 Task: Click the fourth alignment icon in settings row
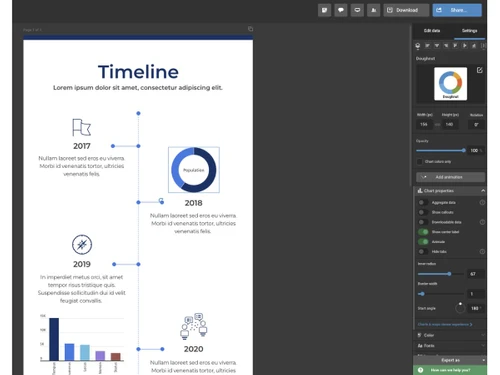coord(446,46)
